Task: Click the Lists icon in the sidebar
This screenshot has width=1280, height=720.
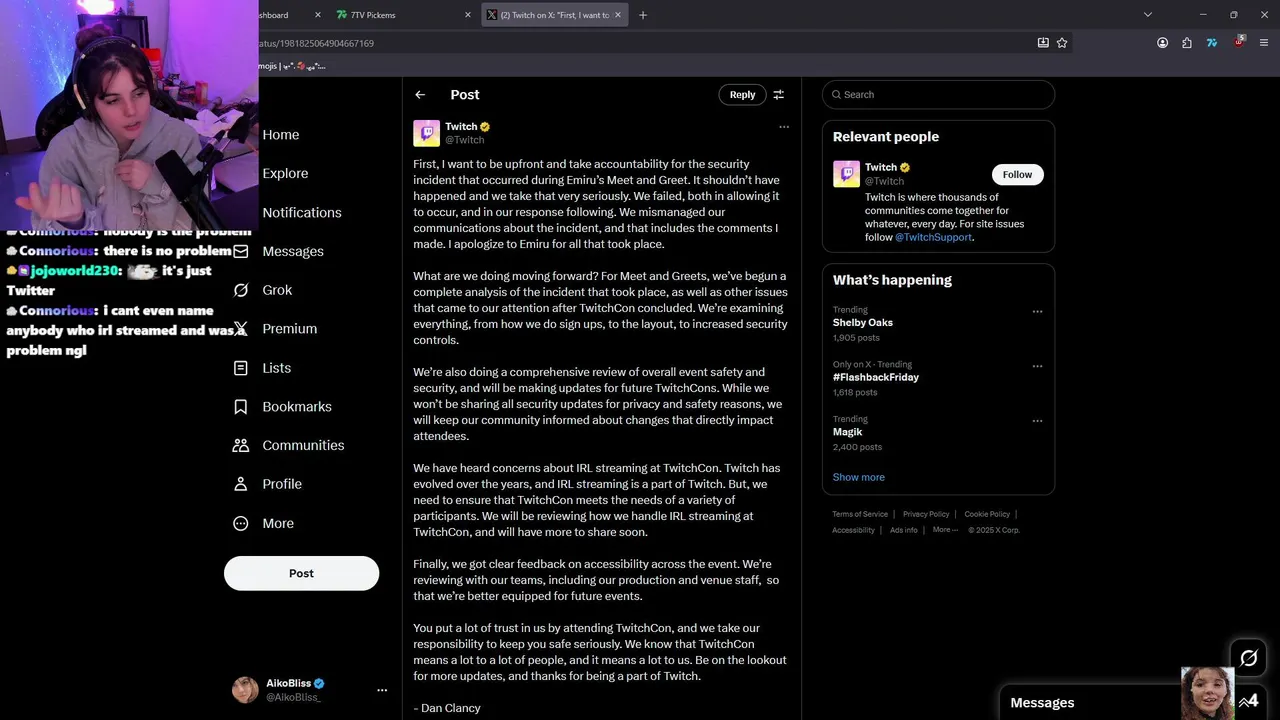Action: coord(240,368)
